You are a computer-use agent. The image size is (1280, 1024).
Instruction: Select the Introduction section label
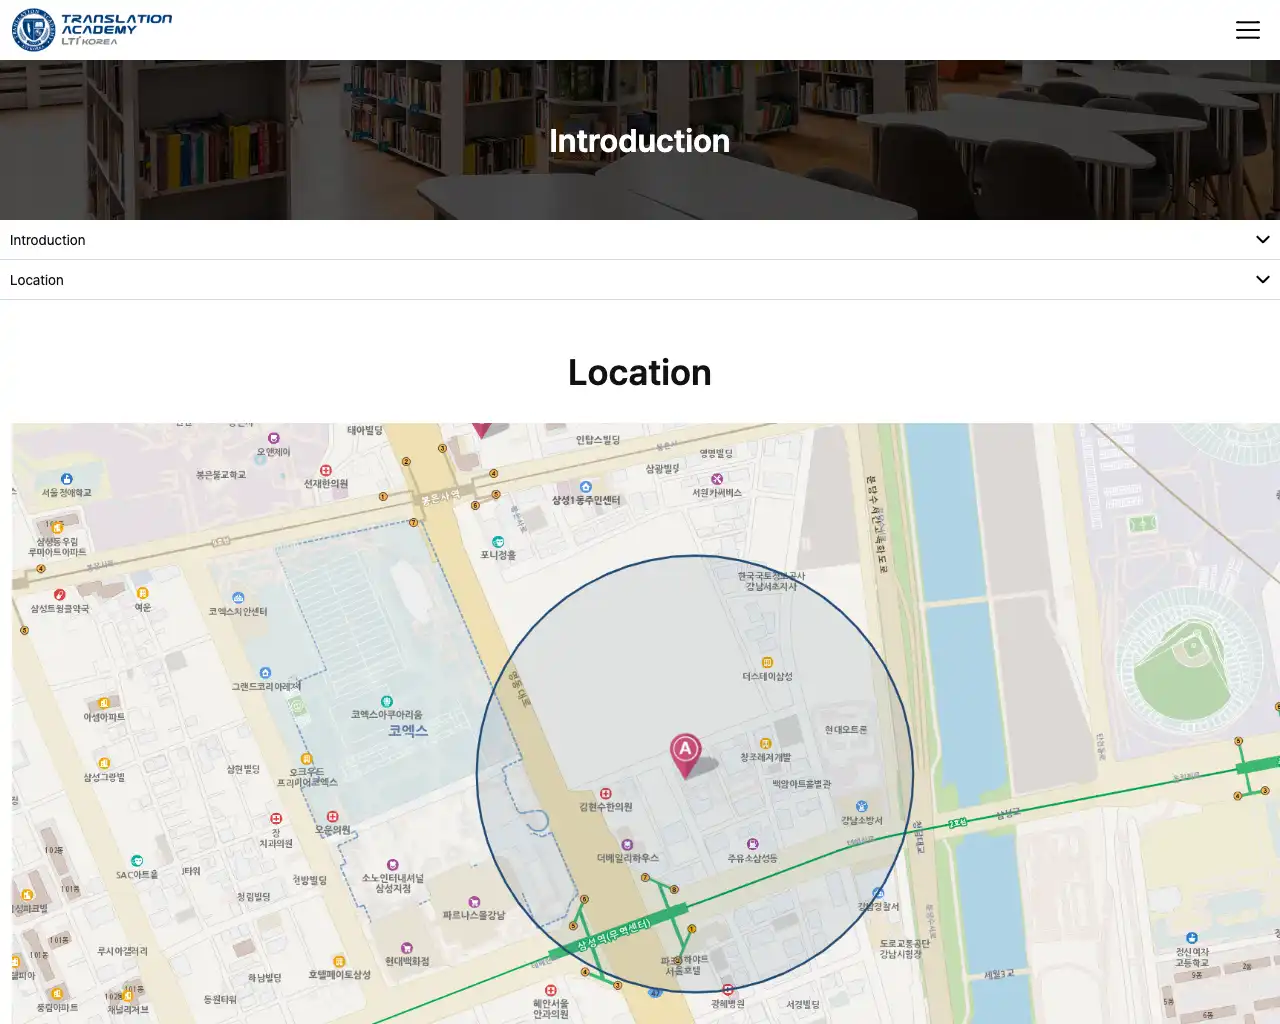48,240
